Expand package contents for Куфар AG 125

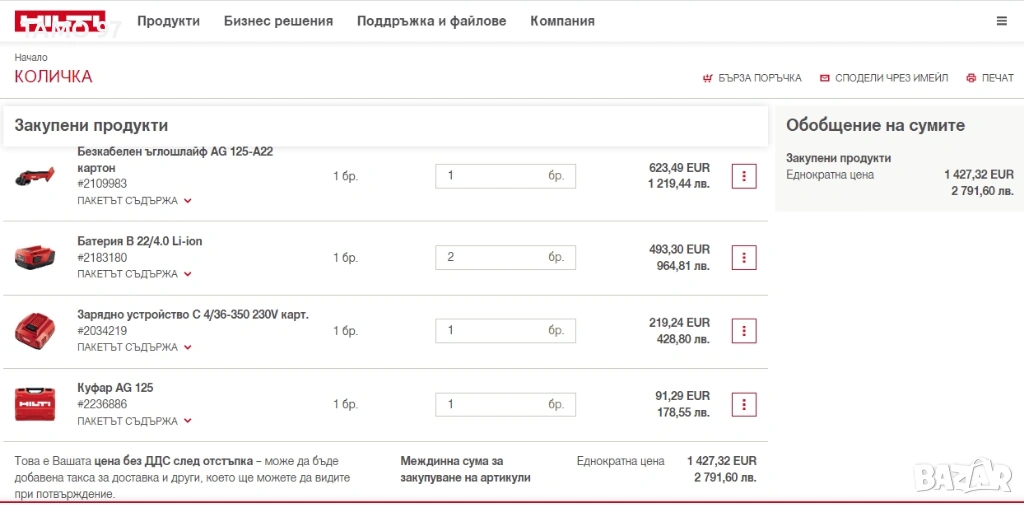(135, 421)
